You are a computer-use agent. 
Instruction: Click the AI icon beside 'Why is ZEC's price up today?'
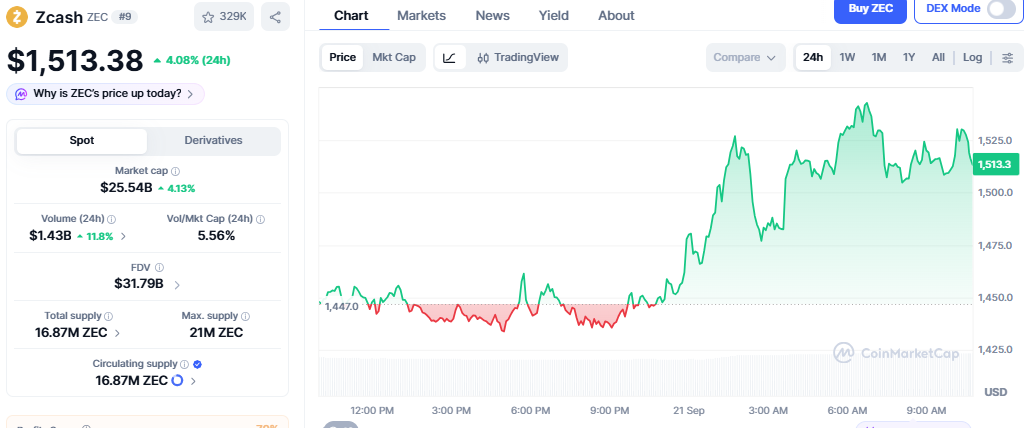[x=21, y=93]
